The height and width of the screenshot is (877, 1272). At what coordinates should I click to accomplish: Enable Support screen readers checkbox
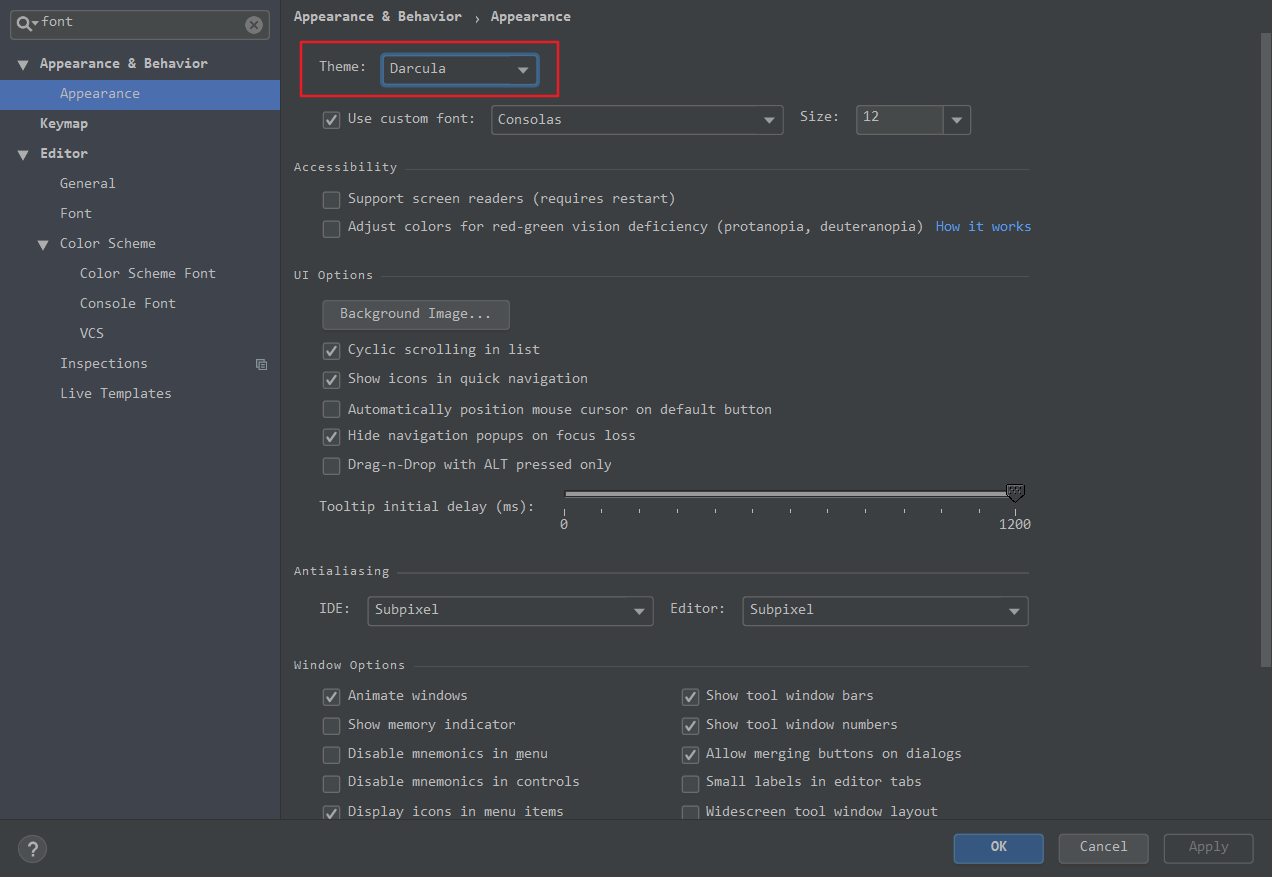coord(331,200)
